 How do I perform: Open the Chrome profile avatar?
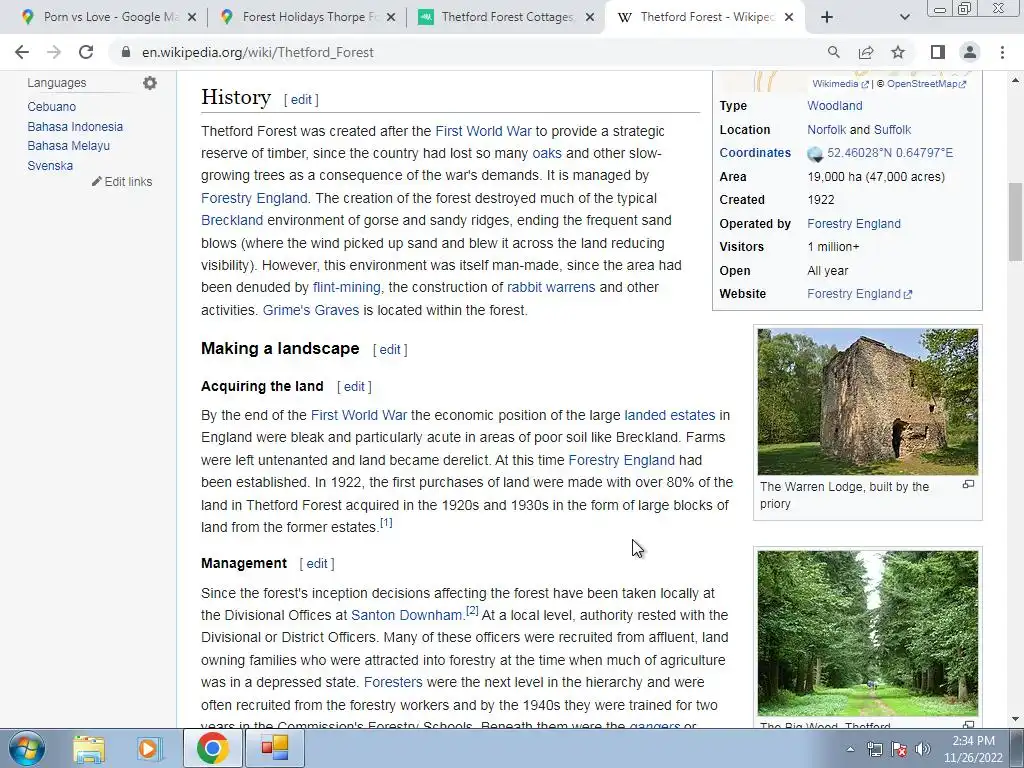(970, 52)
